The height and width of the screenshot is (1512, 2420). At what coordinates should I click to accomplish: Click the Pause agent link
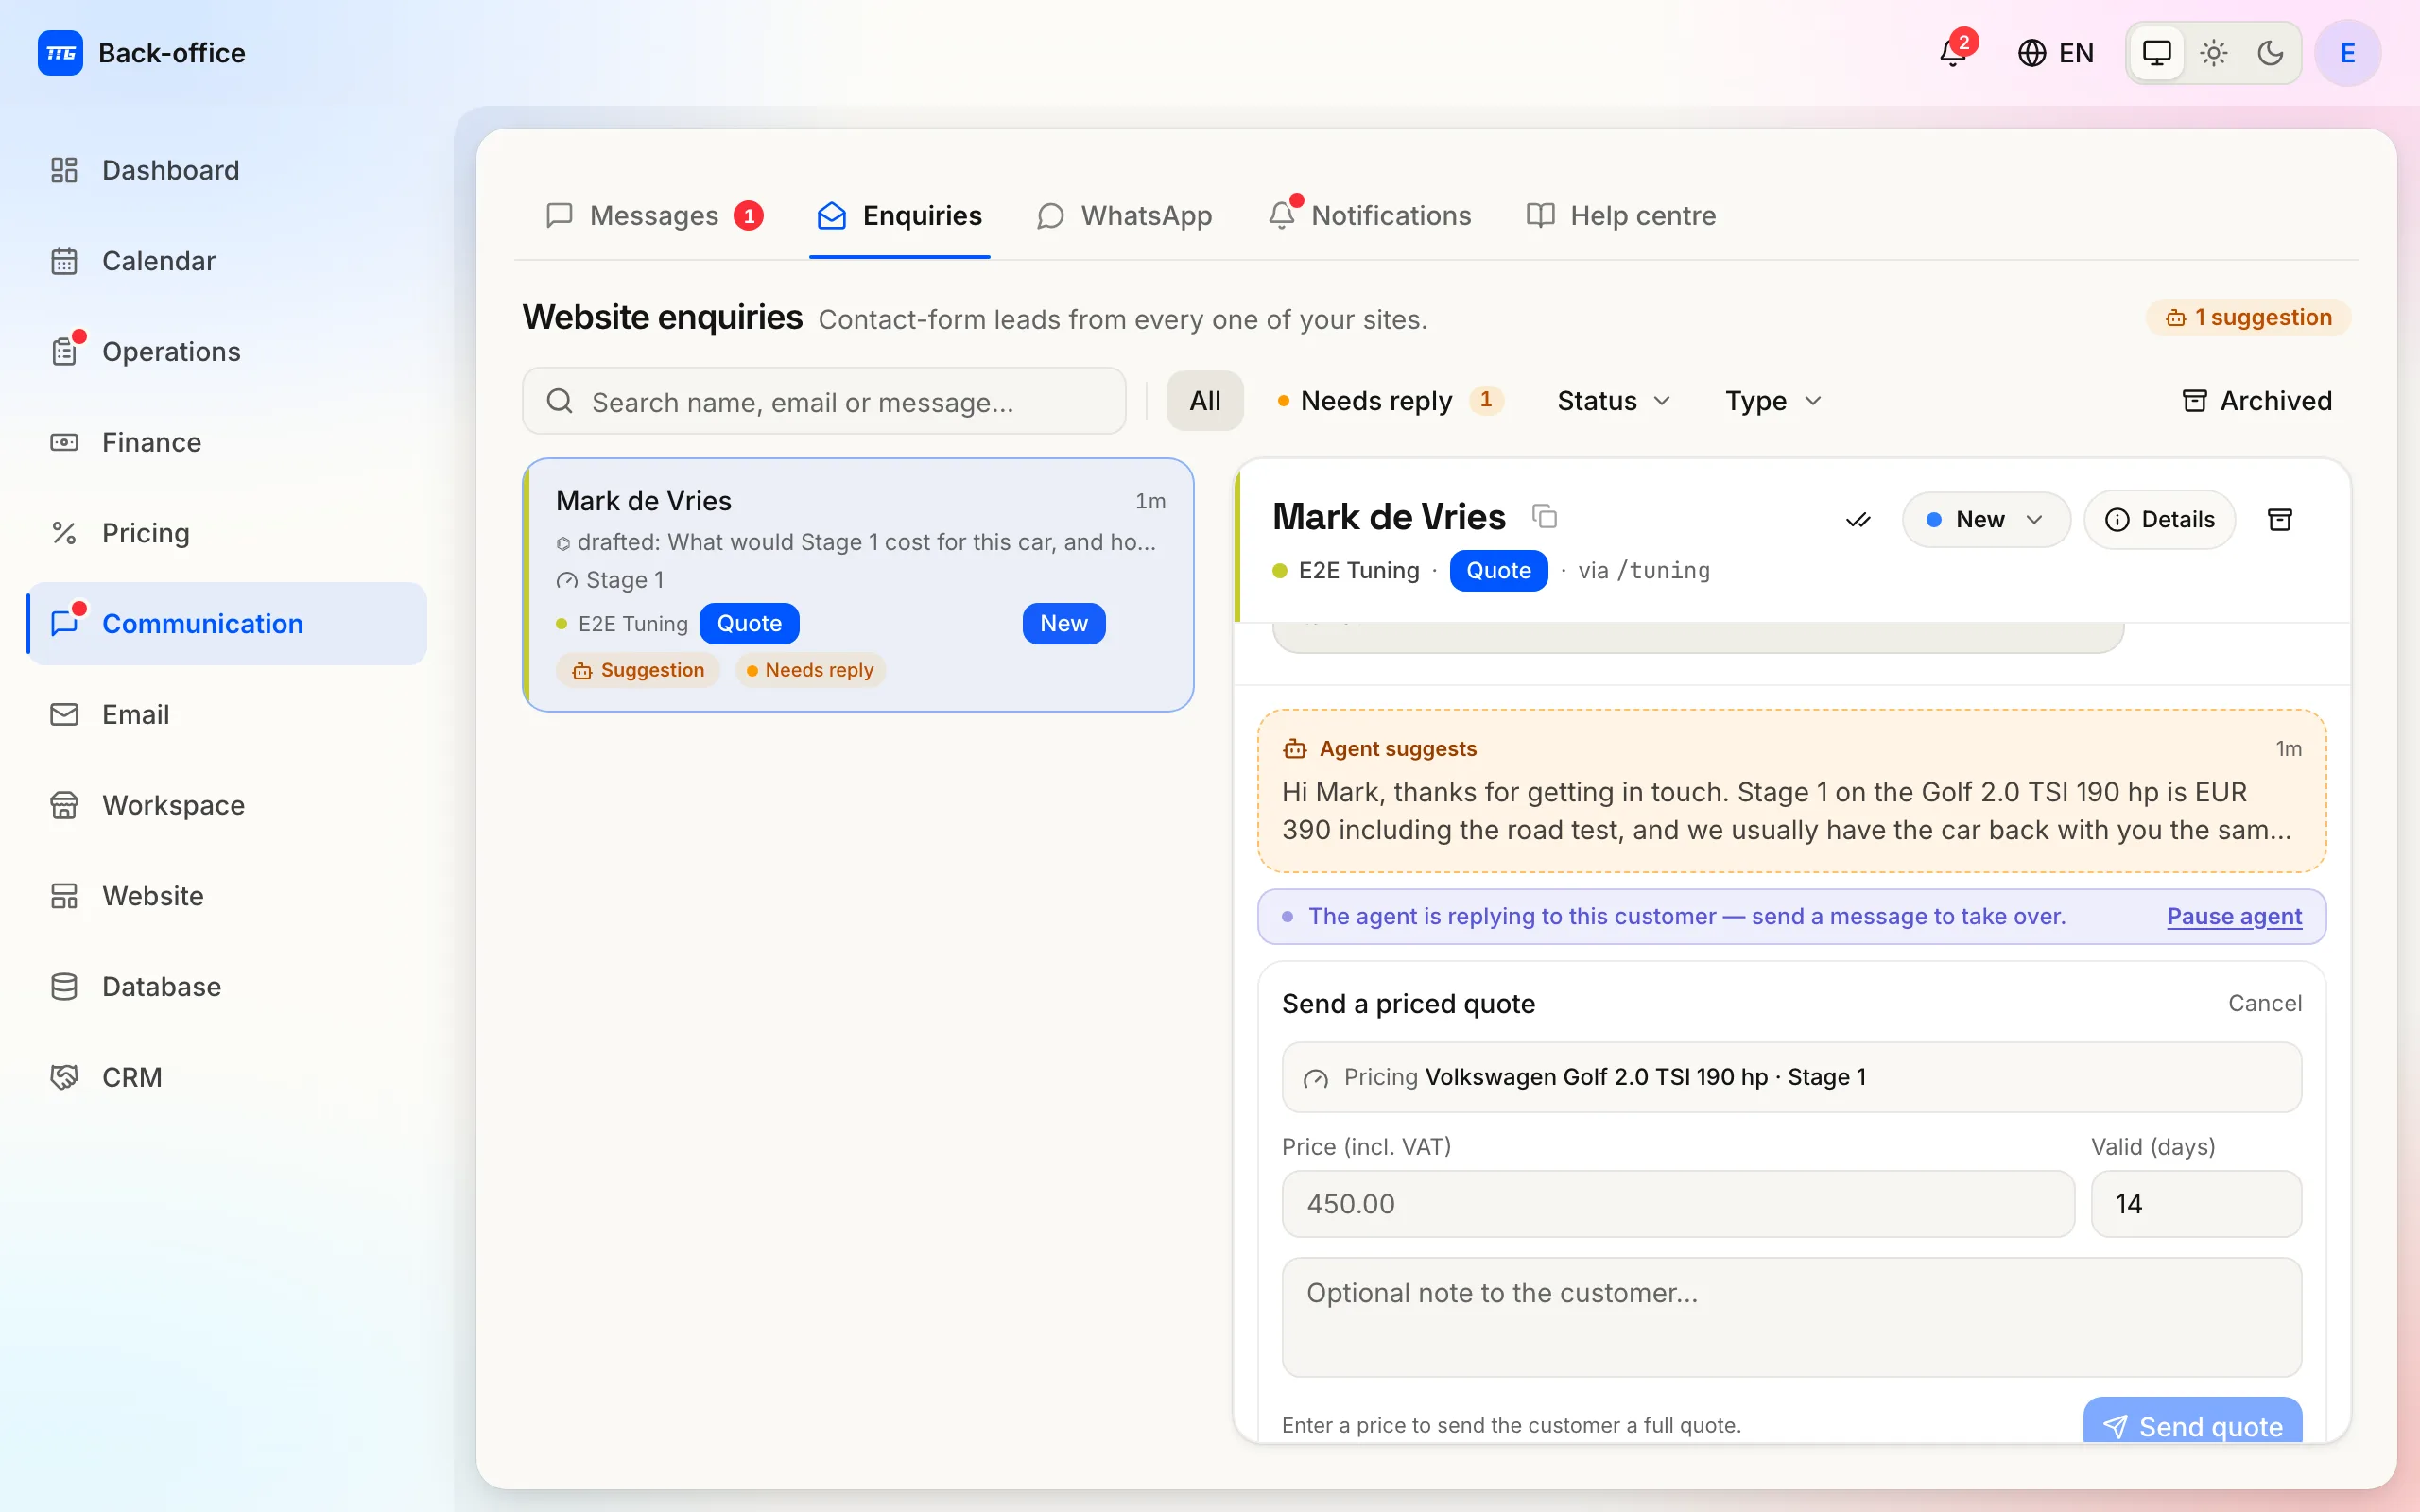2234,916
